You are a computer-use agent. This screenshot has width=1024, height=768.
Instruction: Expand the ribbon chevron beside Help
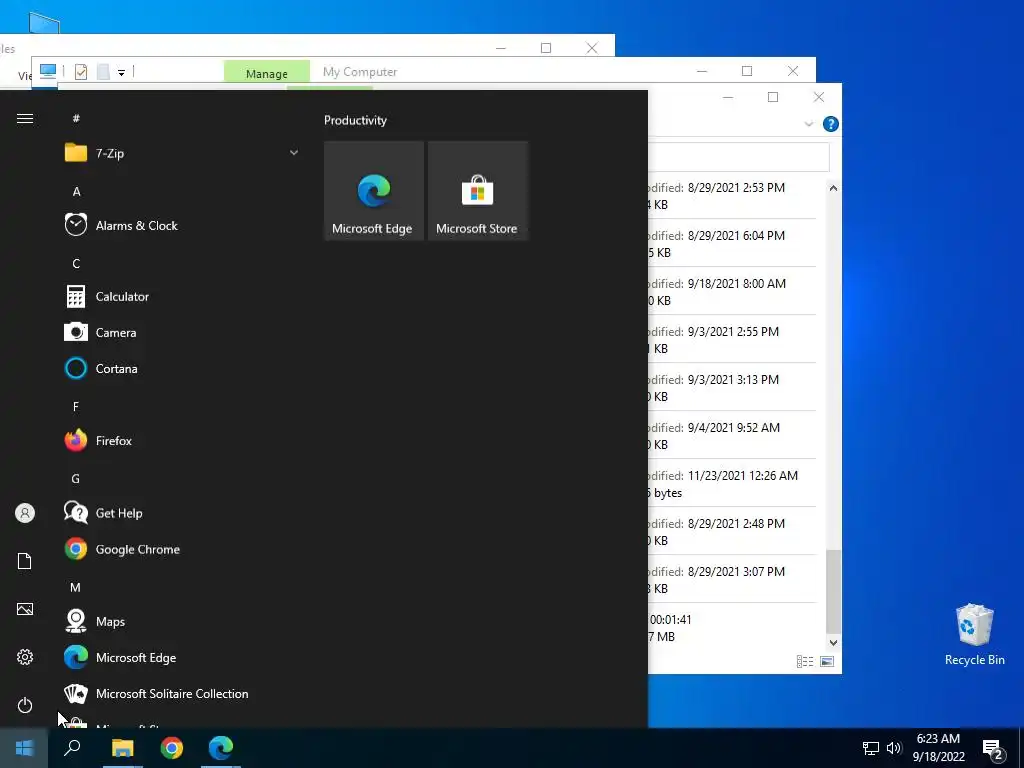pyautogui.click(x=808, y=124)
